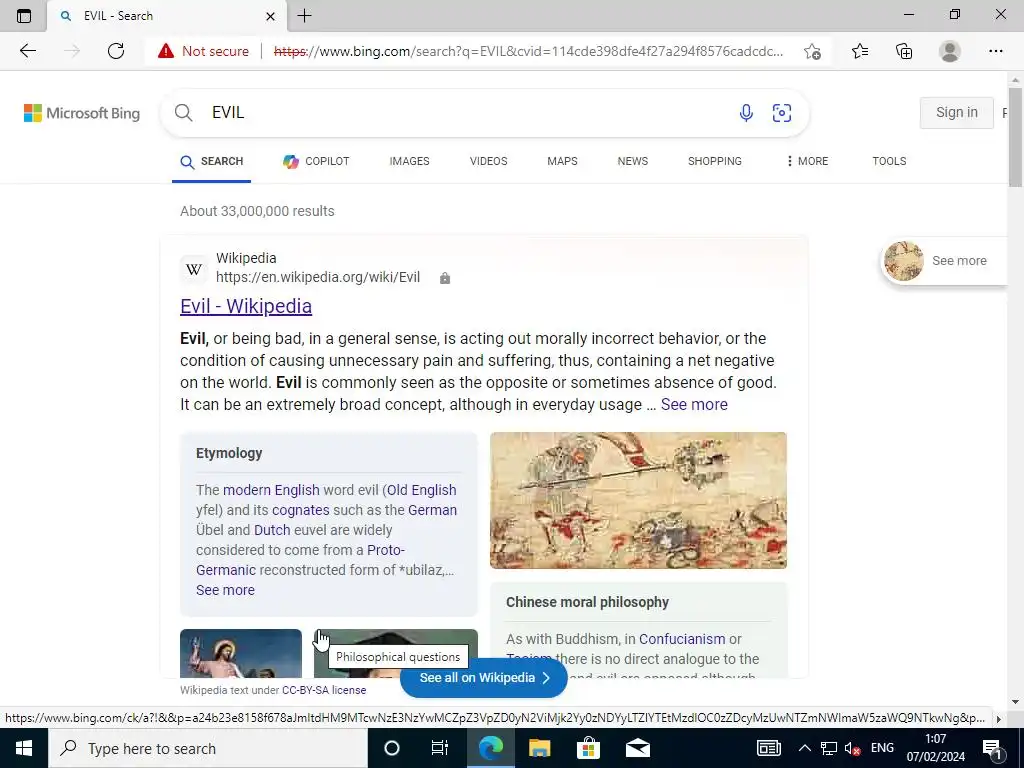The width and height of the screenshot is (1024, 768).
Task: Open Settings and more ellipsis menu
Action: pyautogui.click(x=995, y=51)
